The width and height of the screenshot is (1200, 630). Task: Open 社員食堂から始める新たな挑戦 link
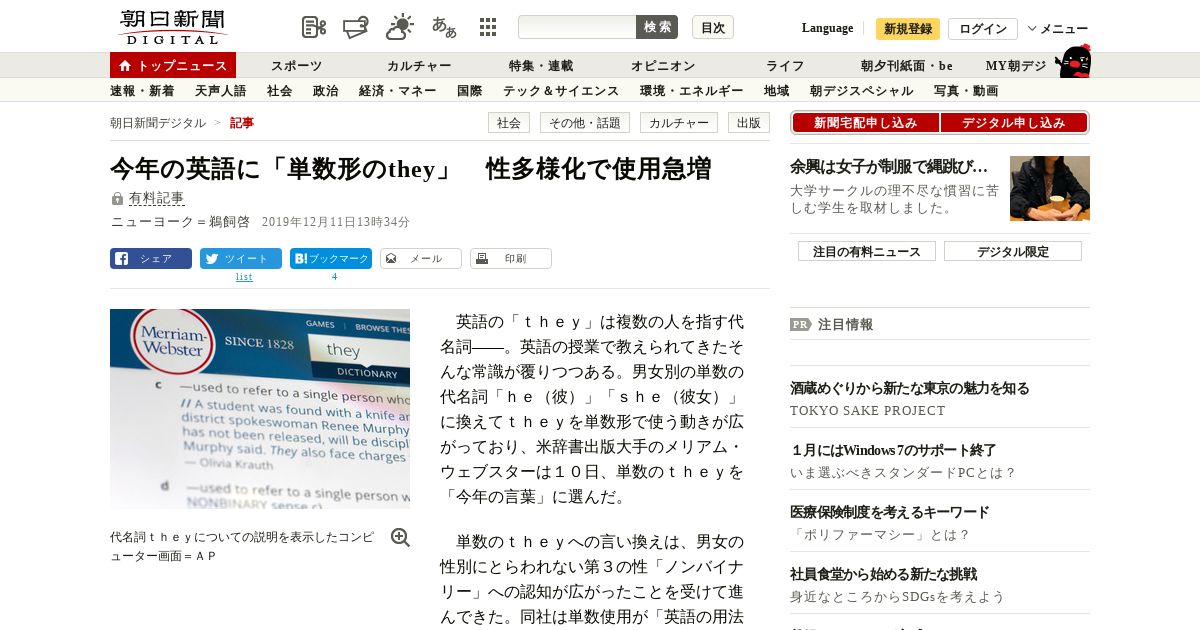(x=884, y=574)
